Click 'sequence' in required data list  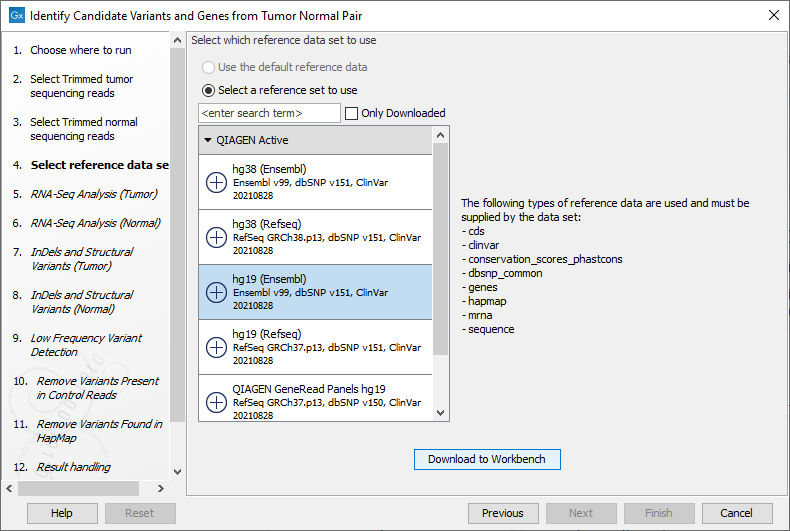(491, 329)
